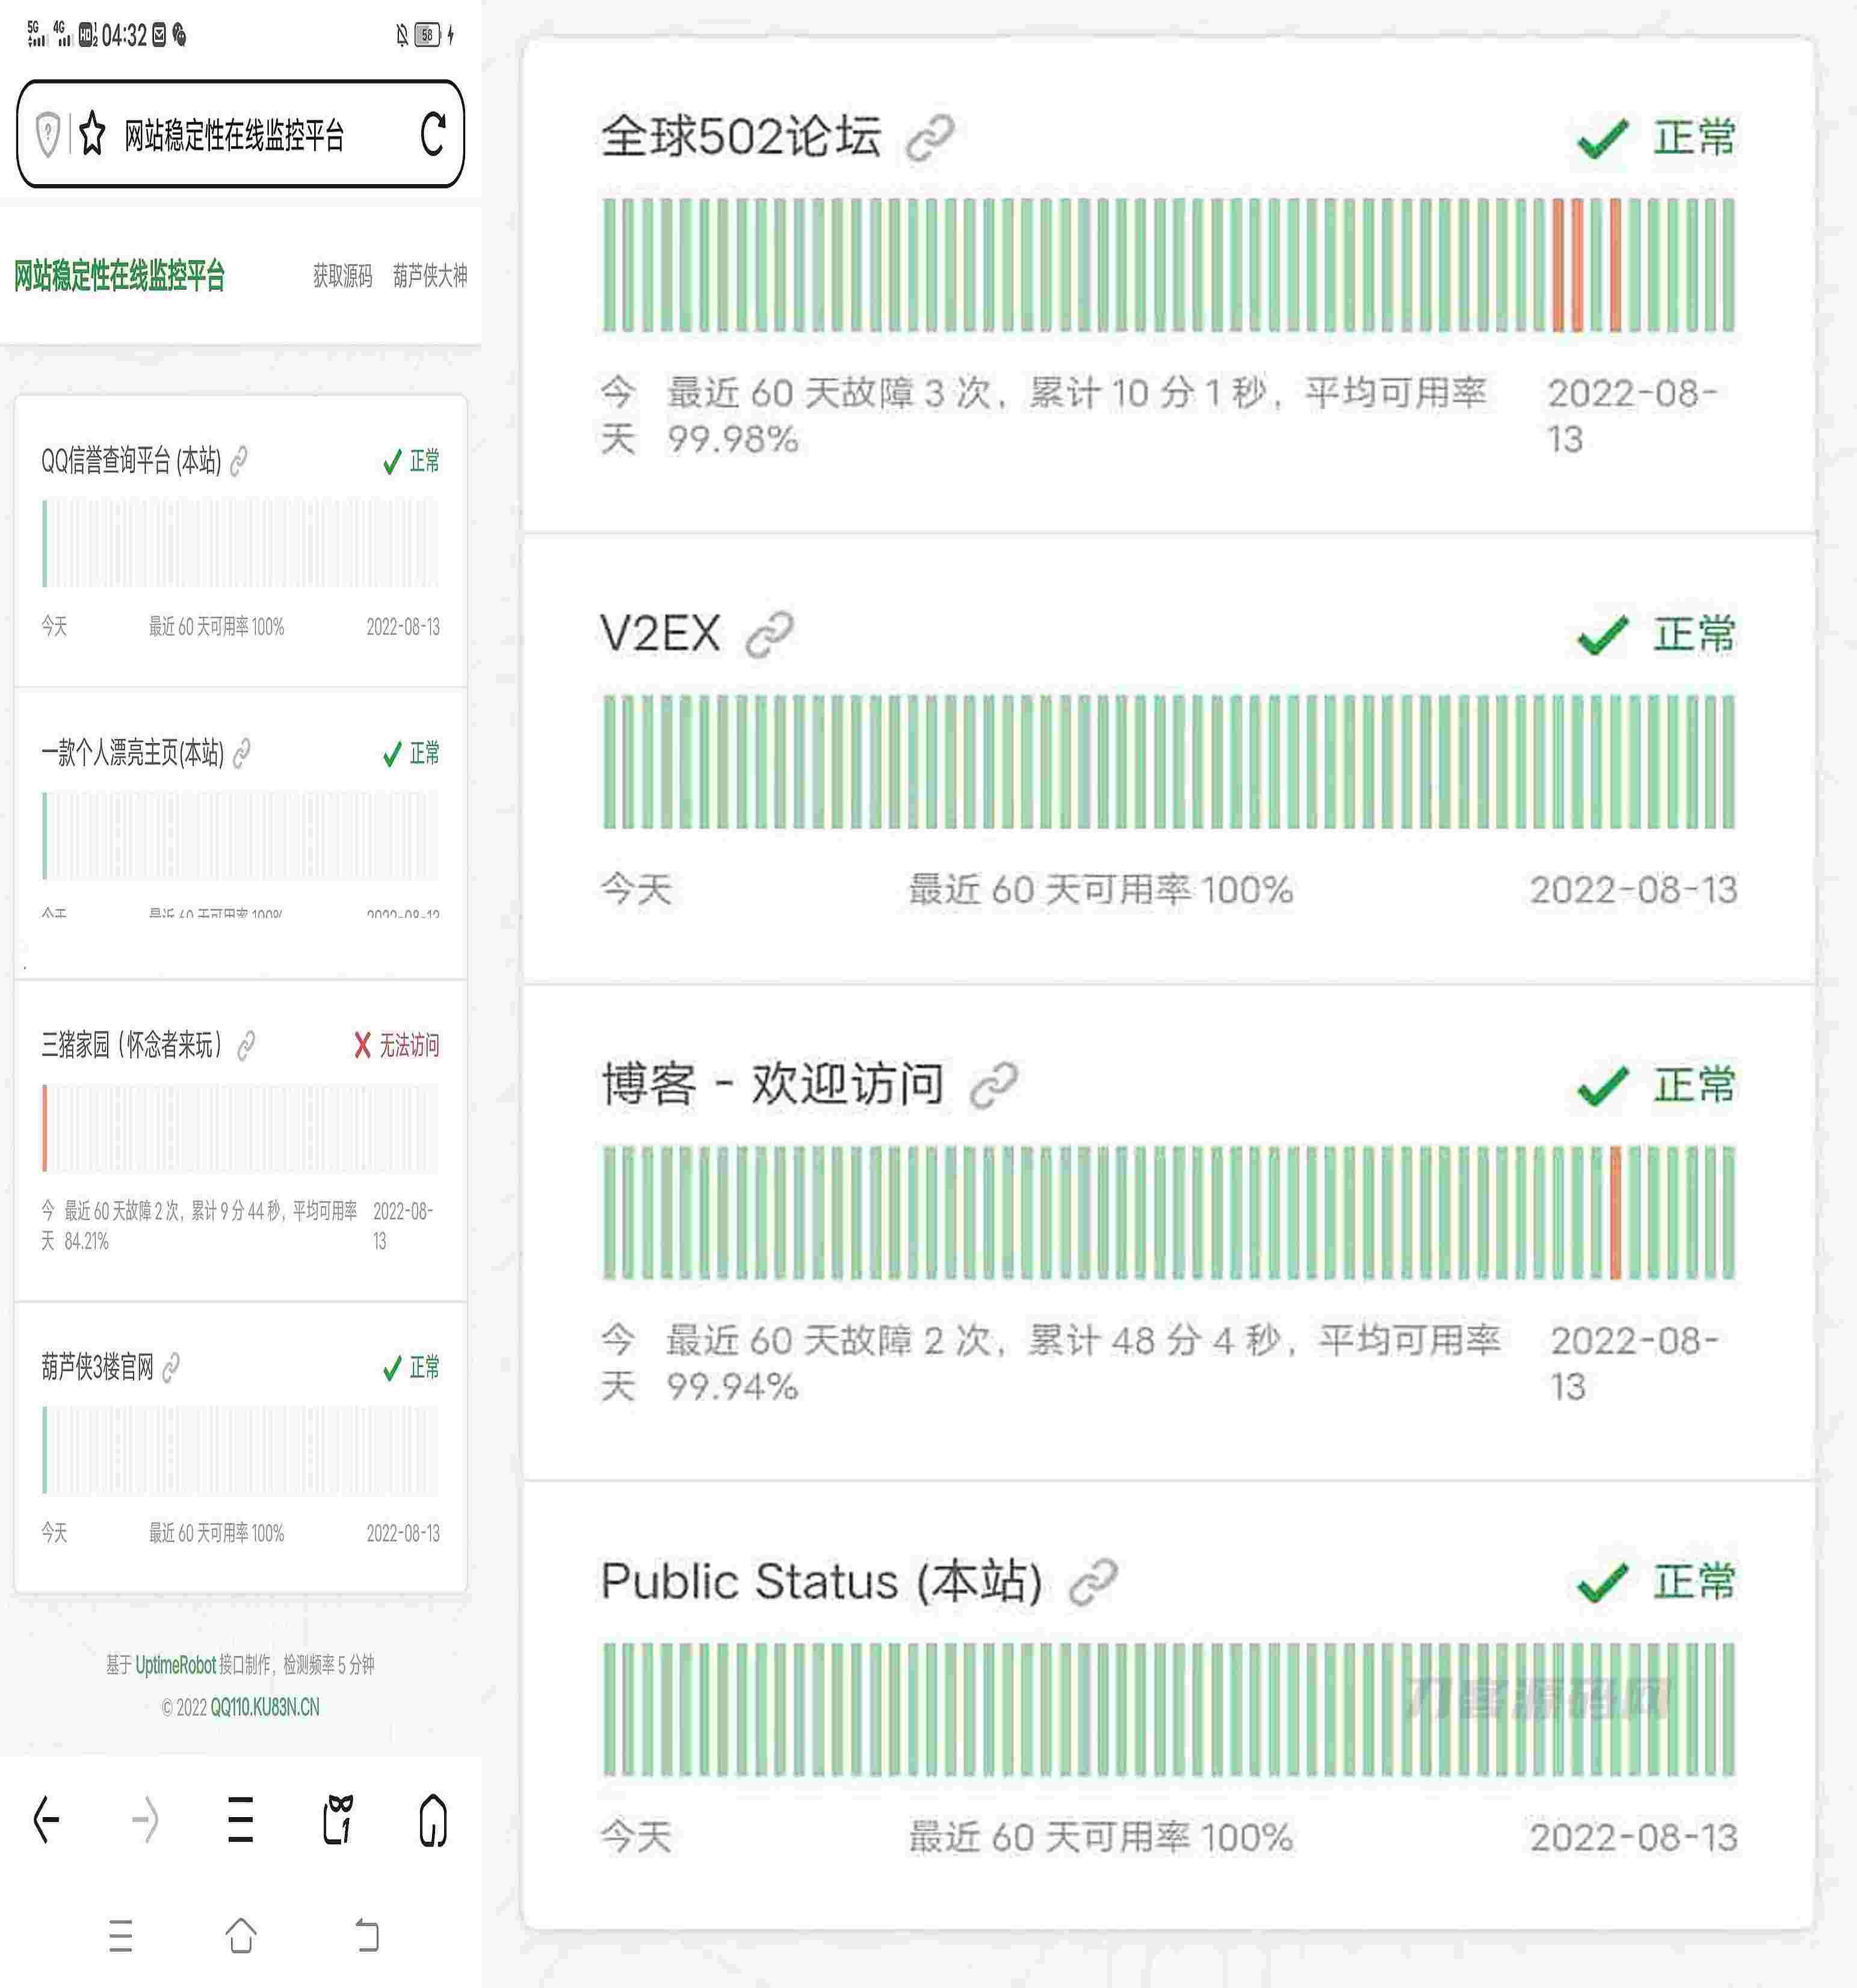Viewport: 1857px width, 1988px height.
Task: Open the browser menu button in bottom toolbar
Action: click(240, 1819)
